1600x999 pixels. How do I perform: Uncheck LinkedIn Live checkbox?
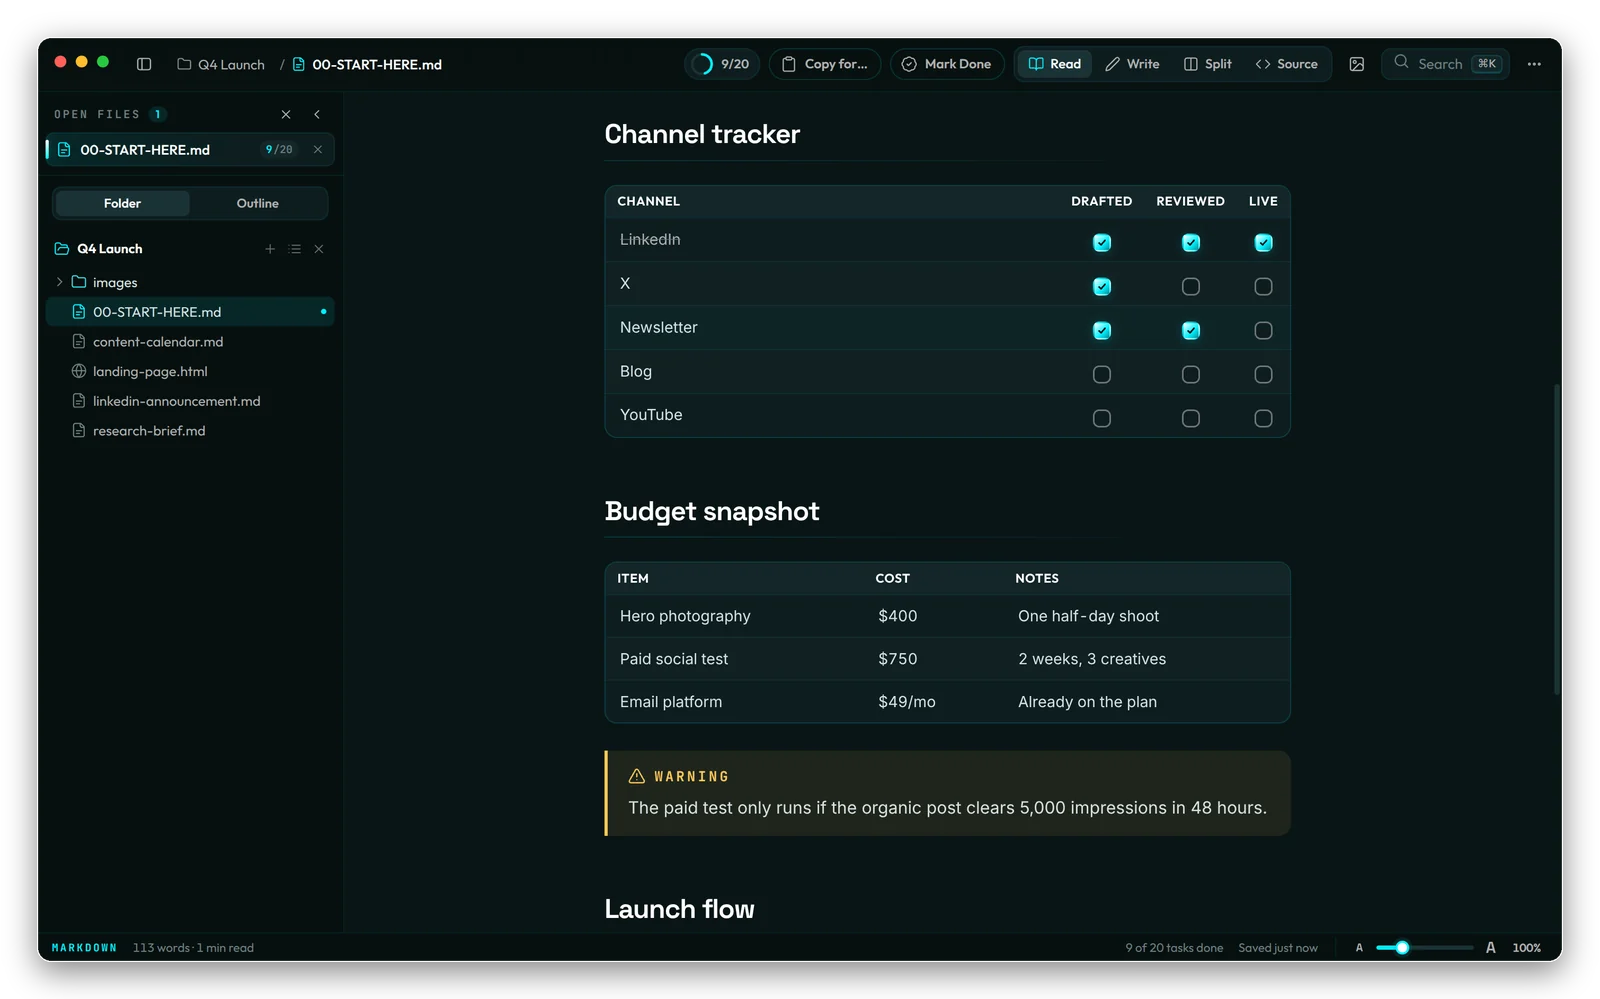pyautogui.click(x=1264, y=243)
